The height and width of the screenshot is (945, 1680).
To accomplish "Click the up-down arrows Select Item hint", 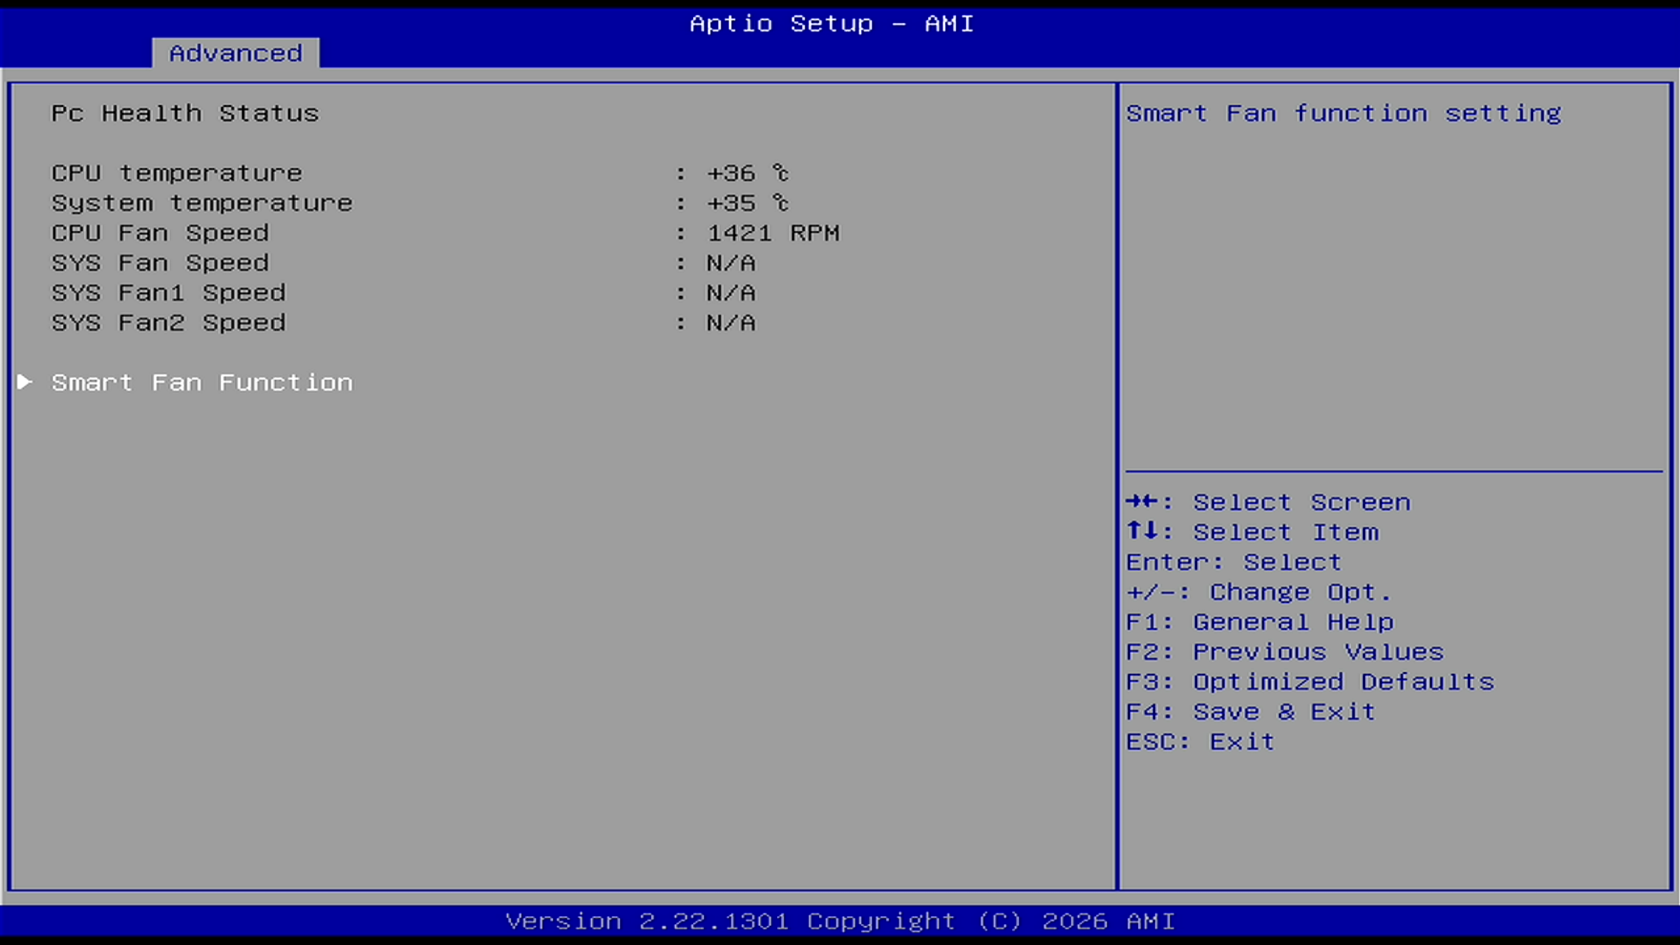I will pos(1252,532).
